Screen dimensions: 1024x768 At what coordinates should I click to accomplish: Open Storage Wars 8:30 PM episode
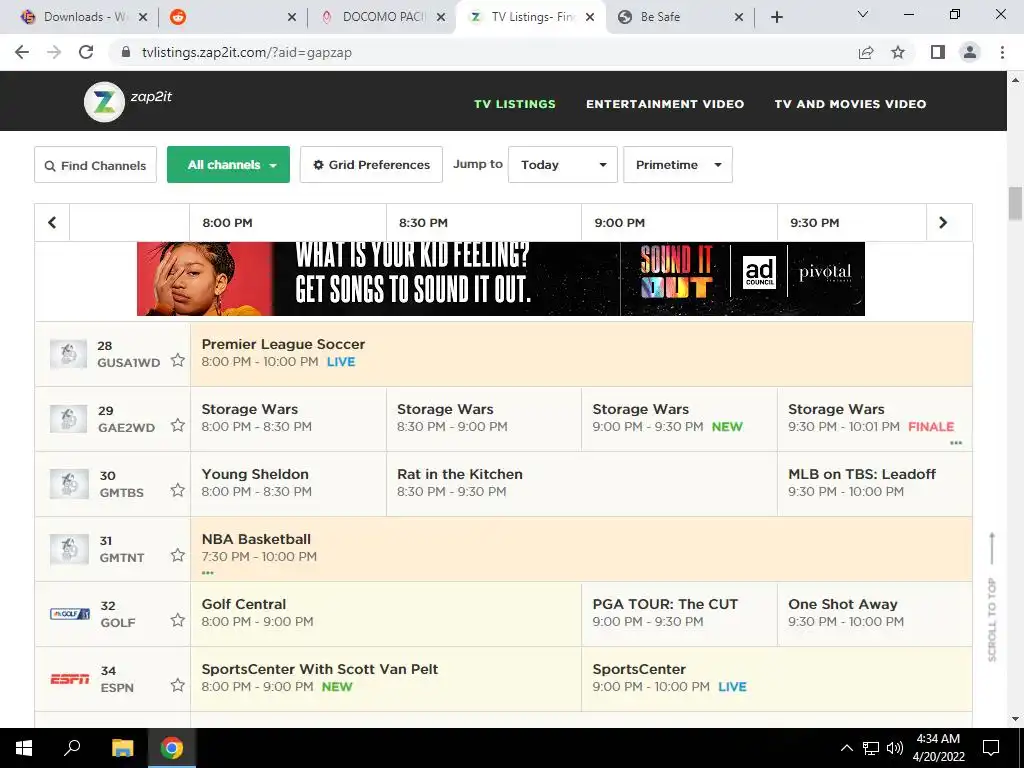484,419
